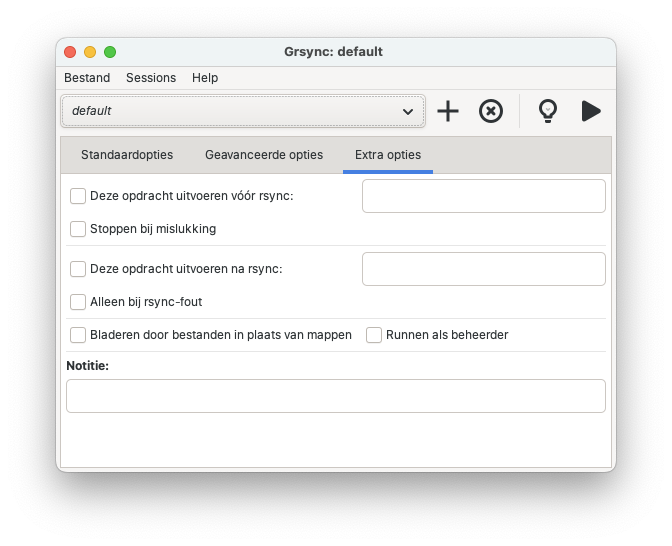
Task: Enable 'Runnen als beheerder' checkbox
Action: click(374, 335)
